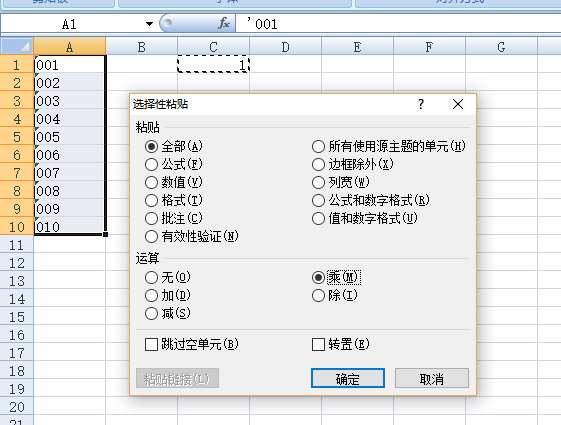This screenshot has width=561, height=425.
Task: Select 列宽(W) paste option
Action: click(x=341, y=182)
